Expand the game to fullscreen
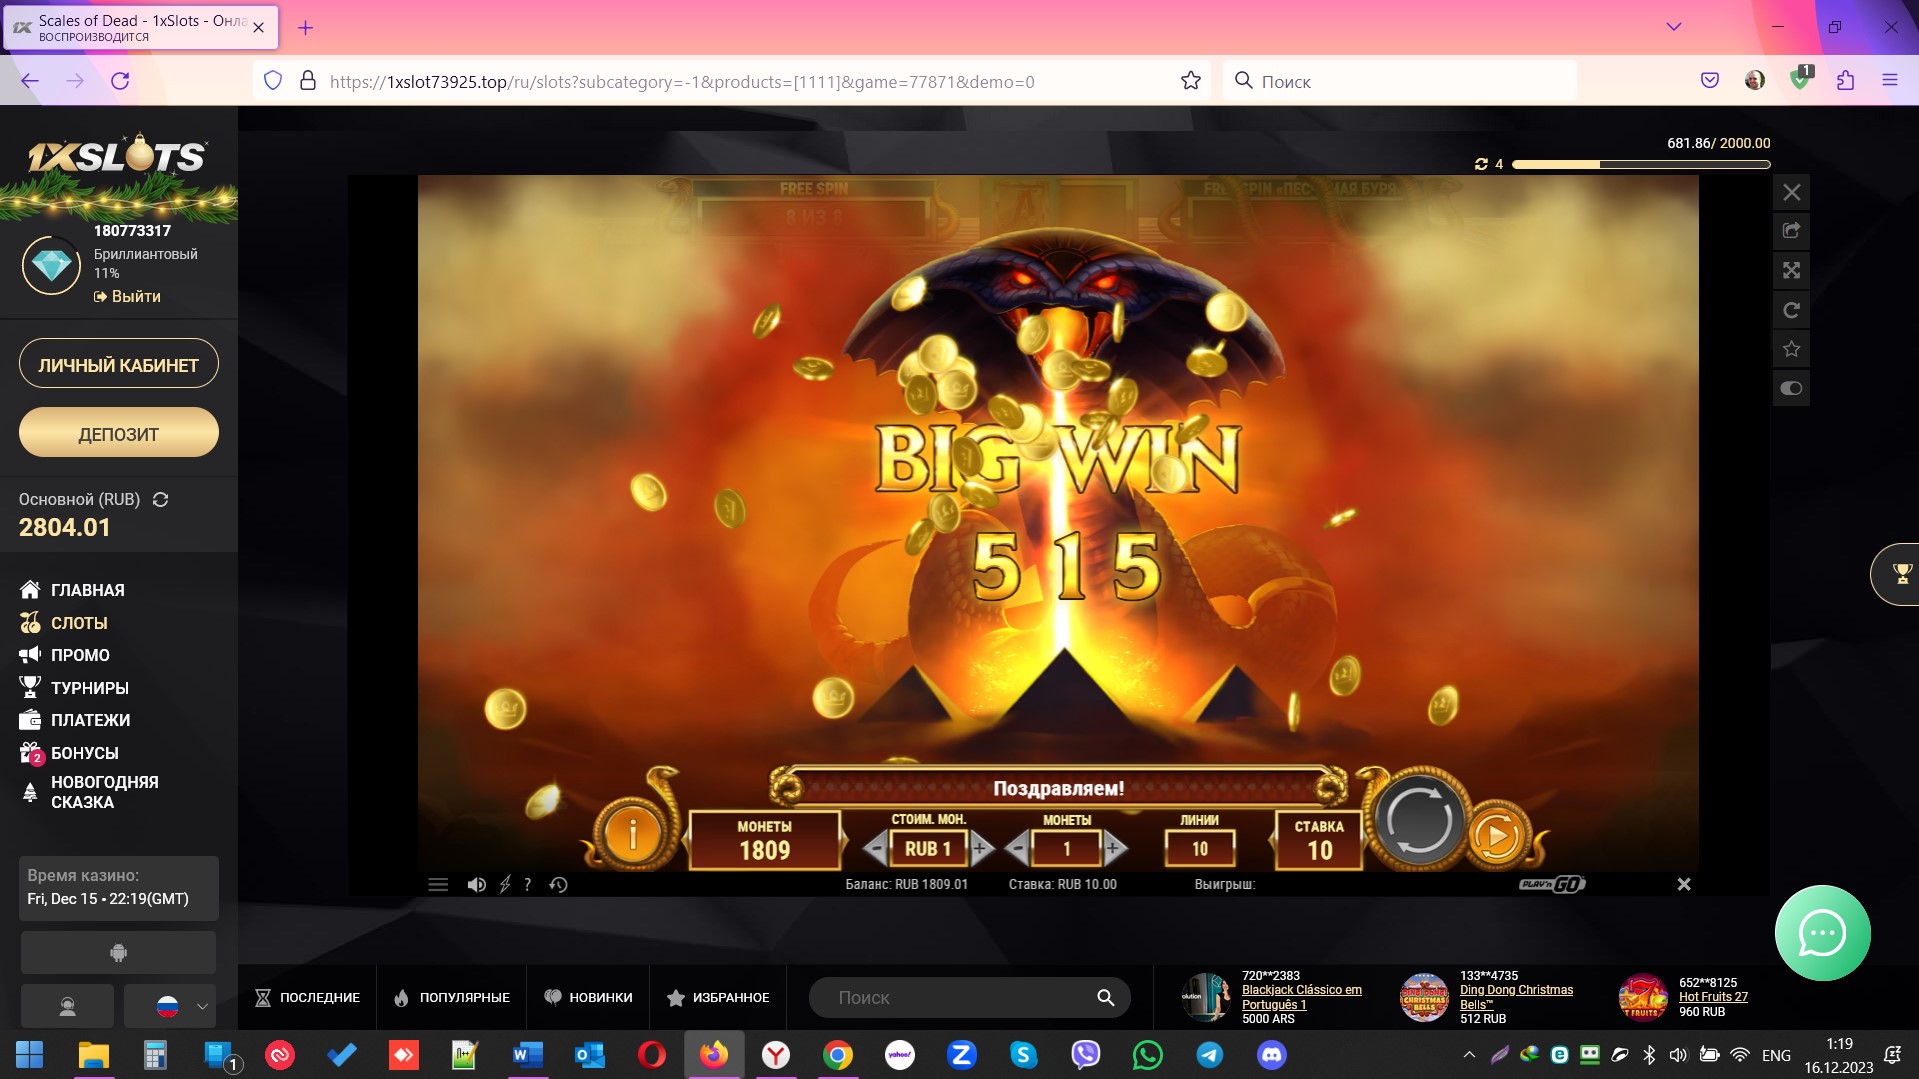 coord(1791,271)
